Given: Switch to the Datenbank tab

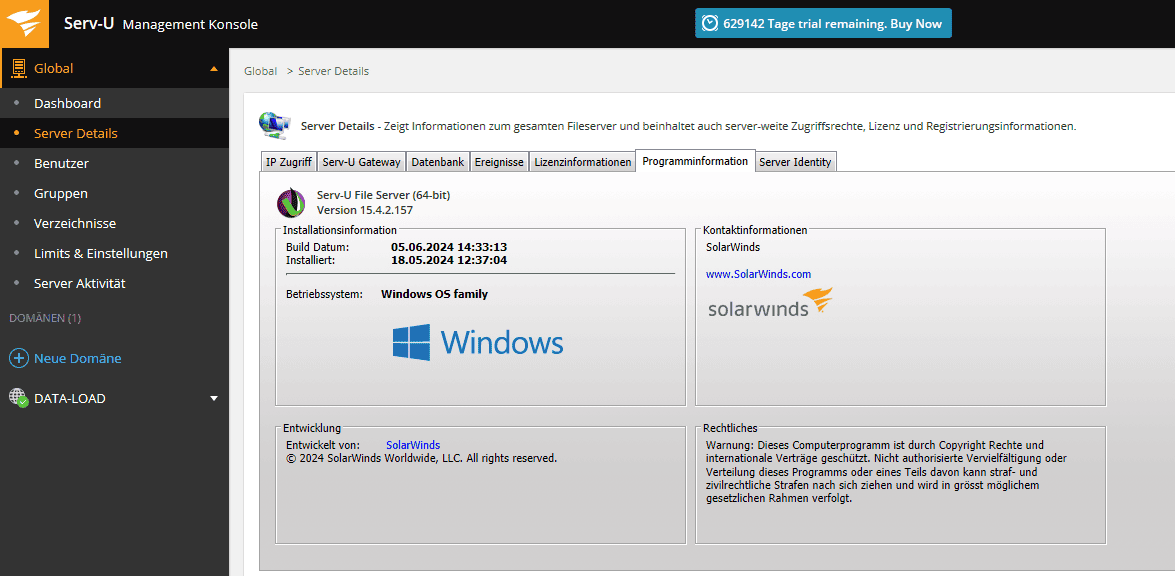Looking at the screenshot, I should click(x=438, y=162).
